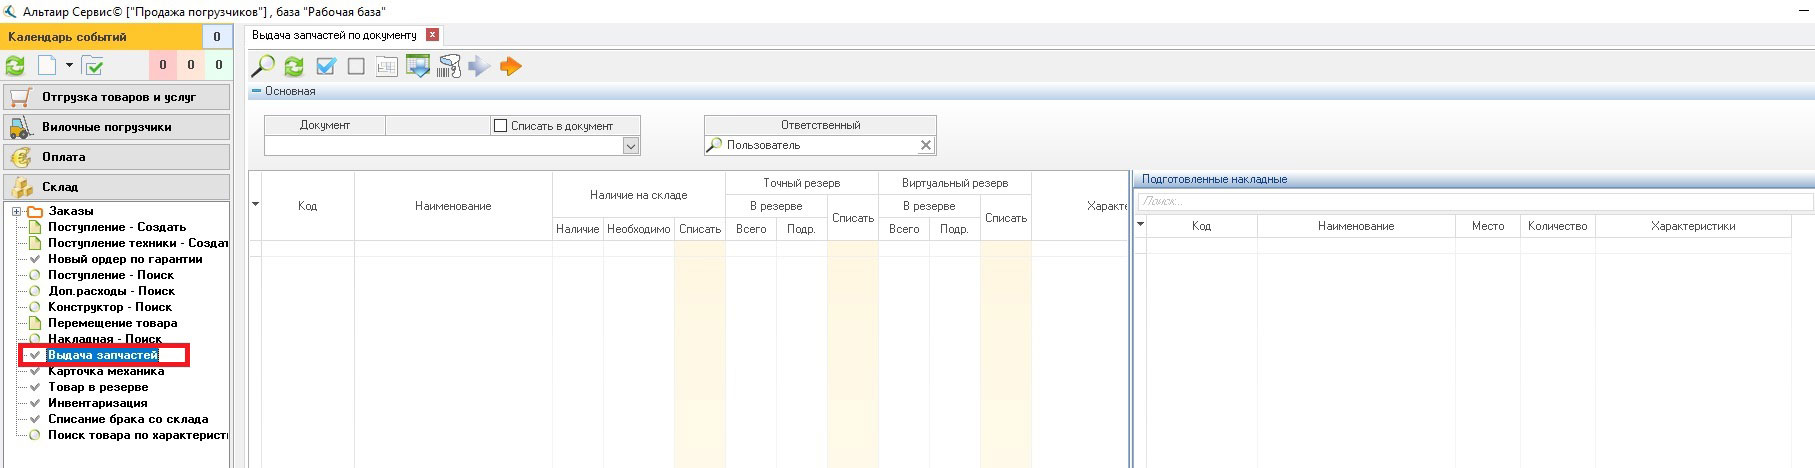
Task: Click the table with blue down-arrow icon
Action: (418, 67)
